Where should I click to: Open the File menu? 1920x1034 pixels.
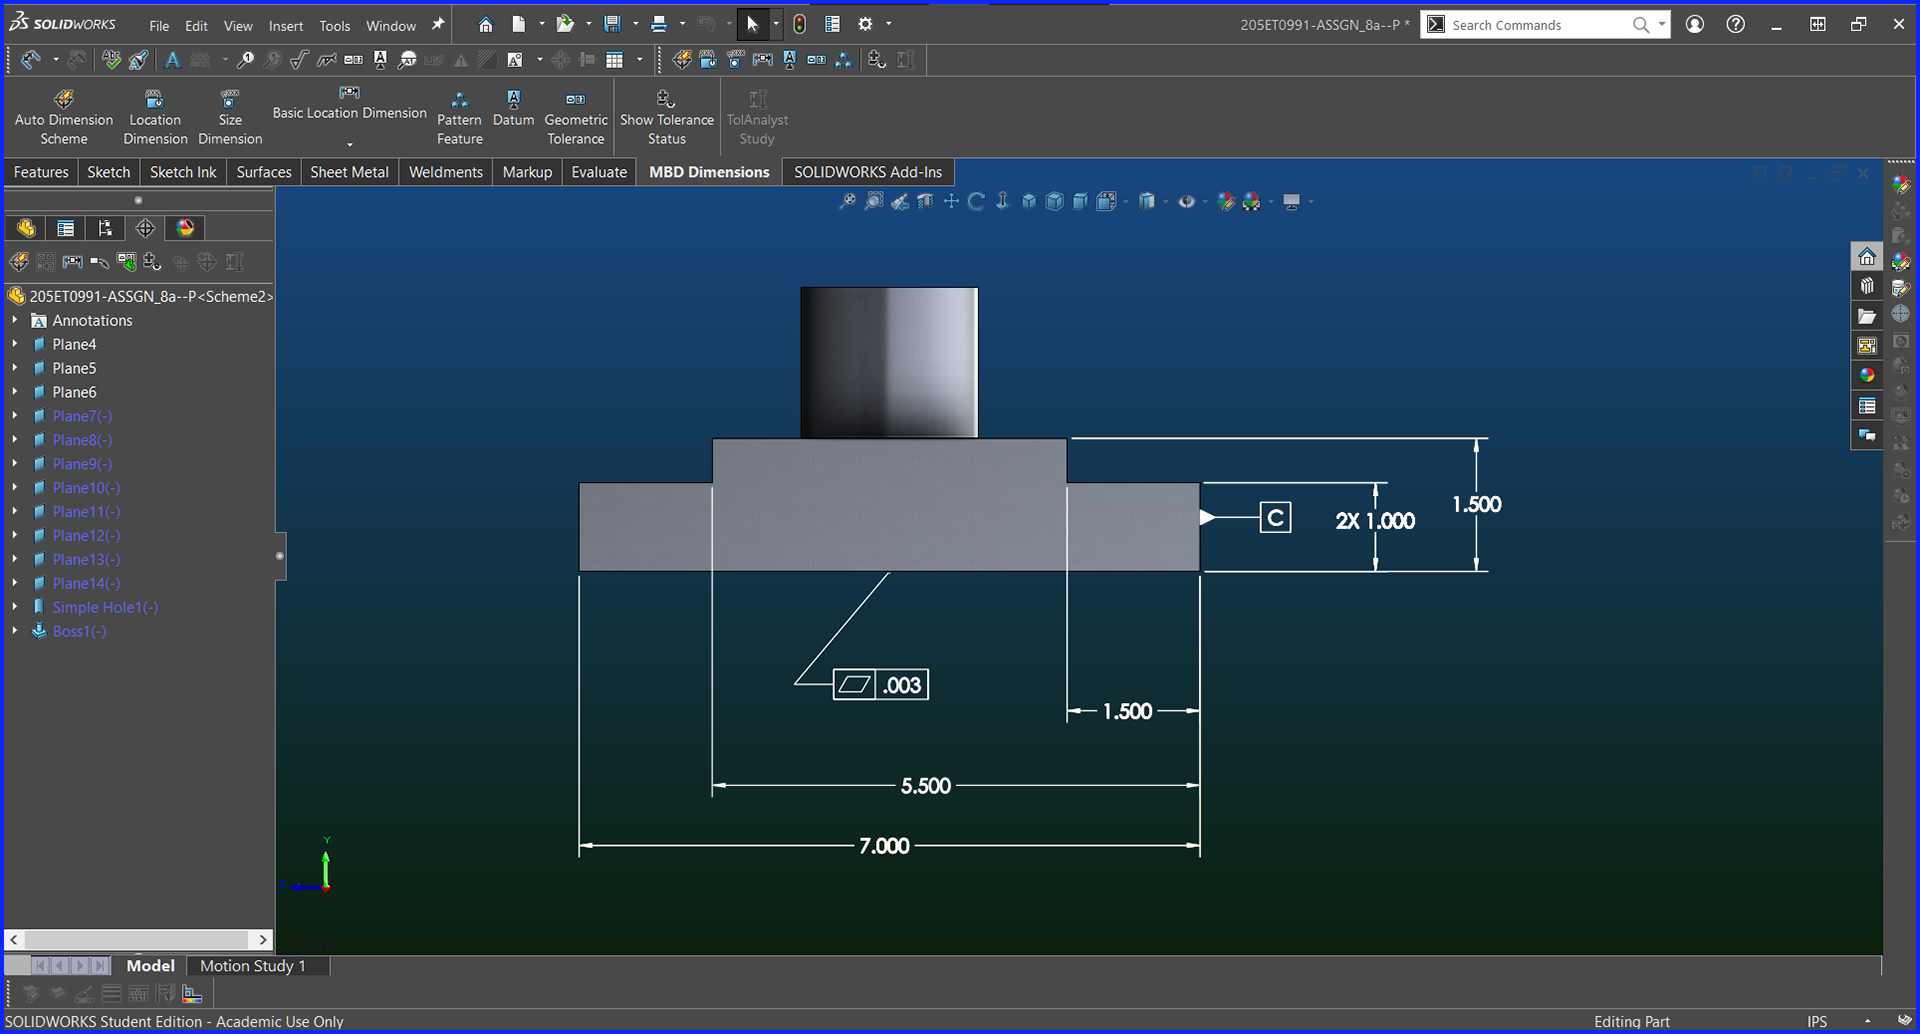(159, 26)
